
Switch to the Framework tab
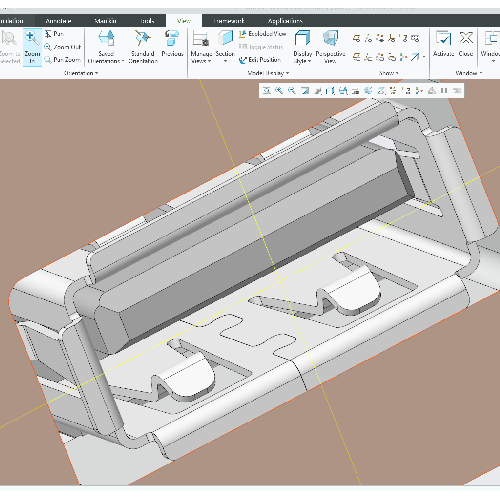point(229,21)
